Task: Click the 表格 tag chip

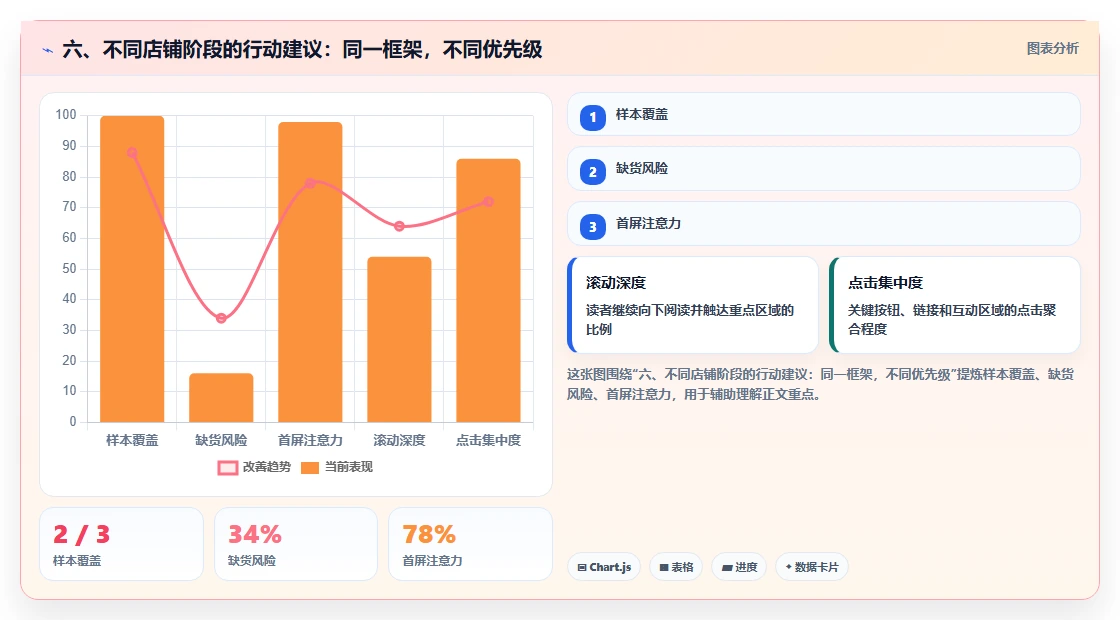Action: pyautogui.click(x=676, y=567)
